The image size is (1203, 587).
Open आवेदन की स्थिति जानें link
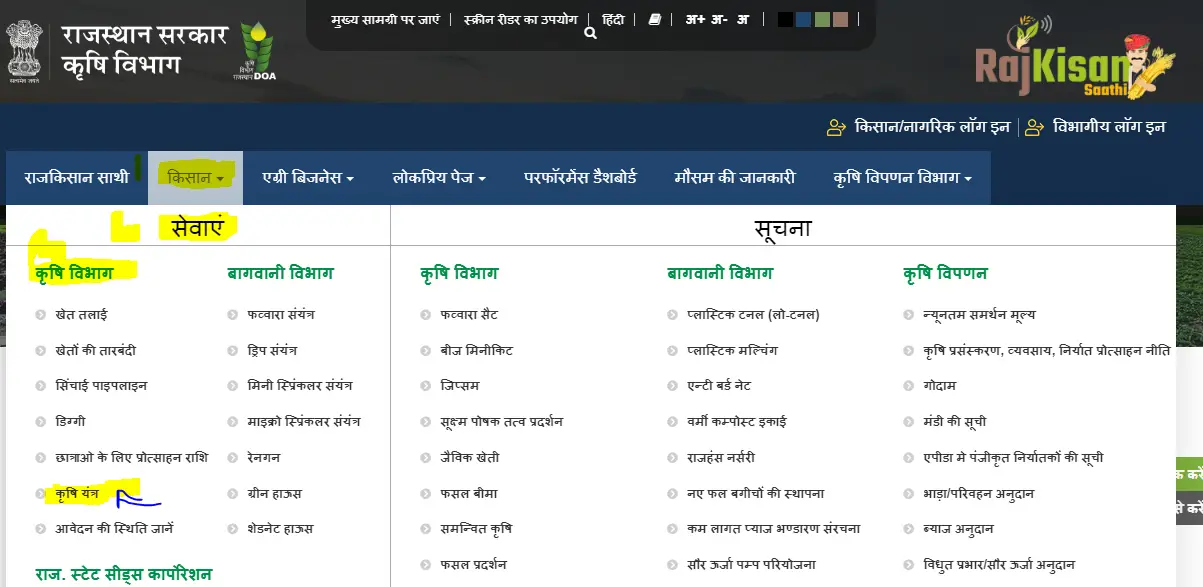[115, 529]
